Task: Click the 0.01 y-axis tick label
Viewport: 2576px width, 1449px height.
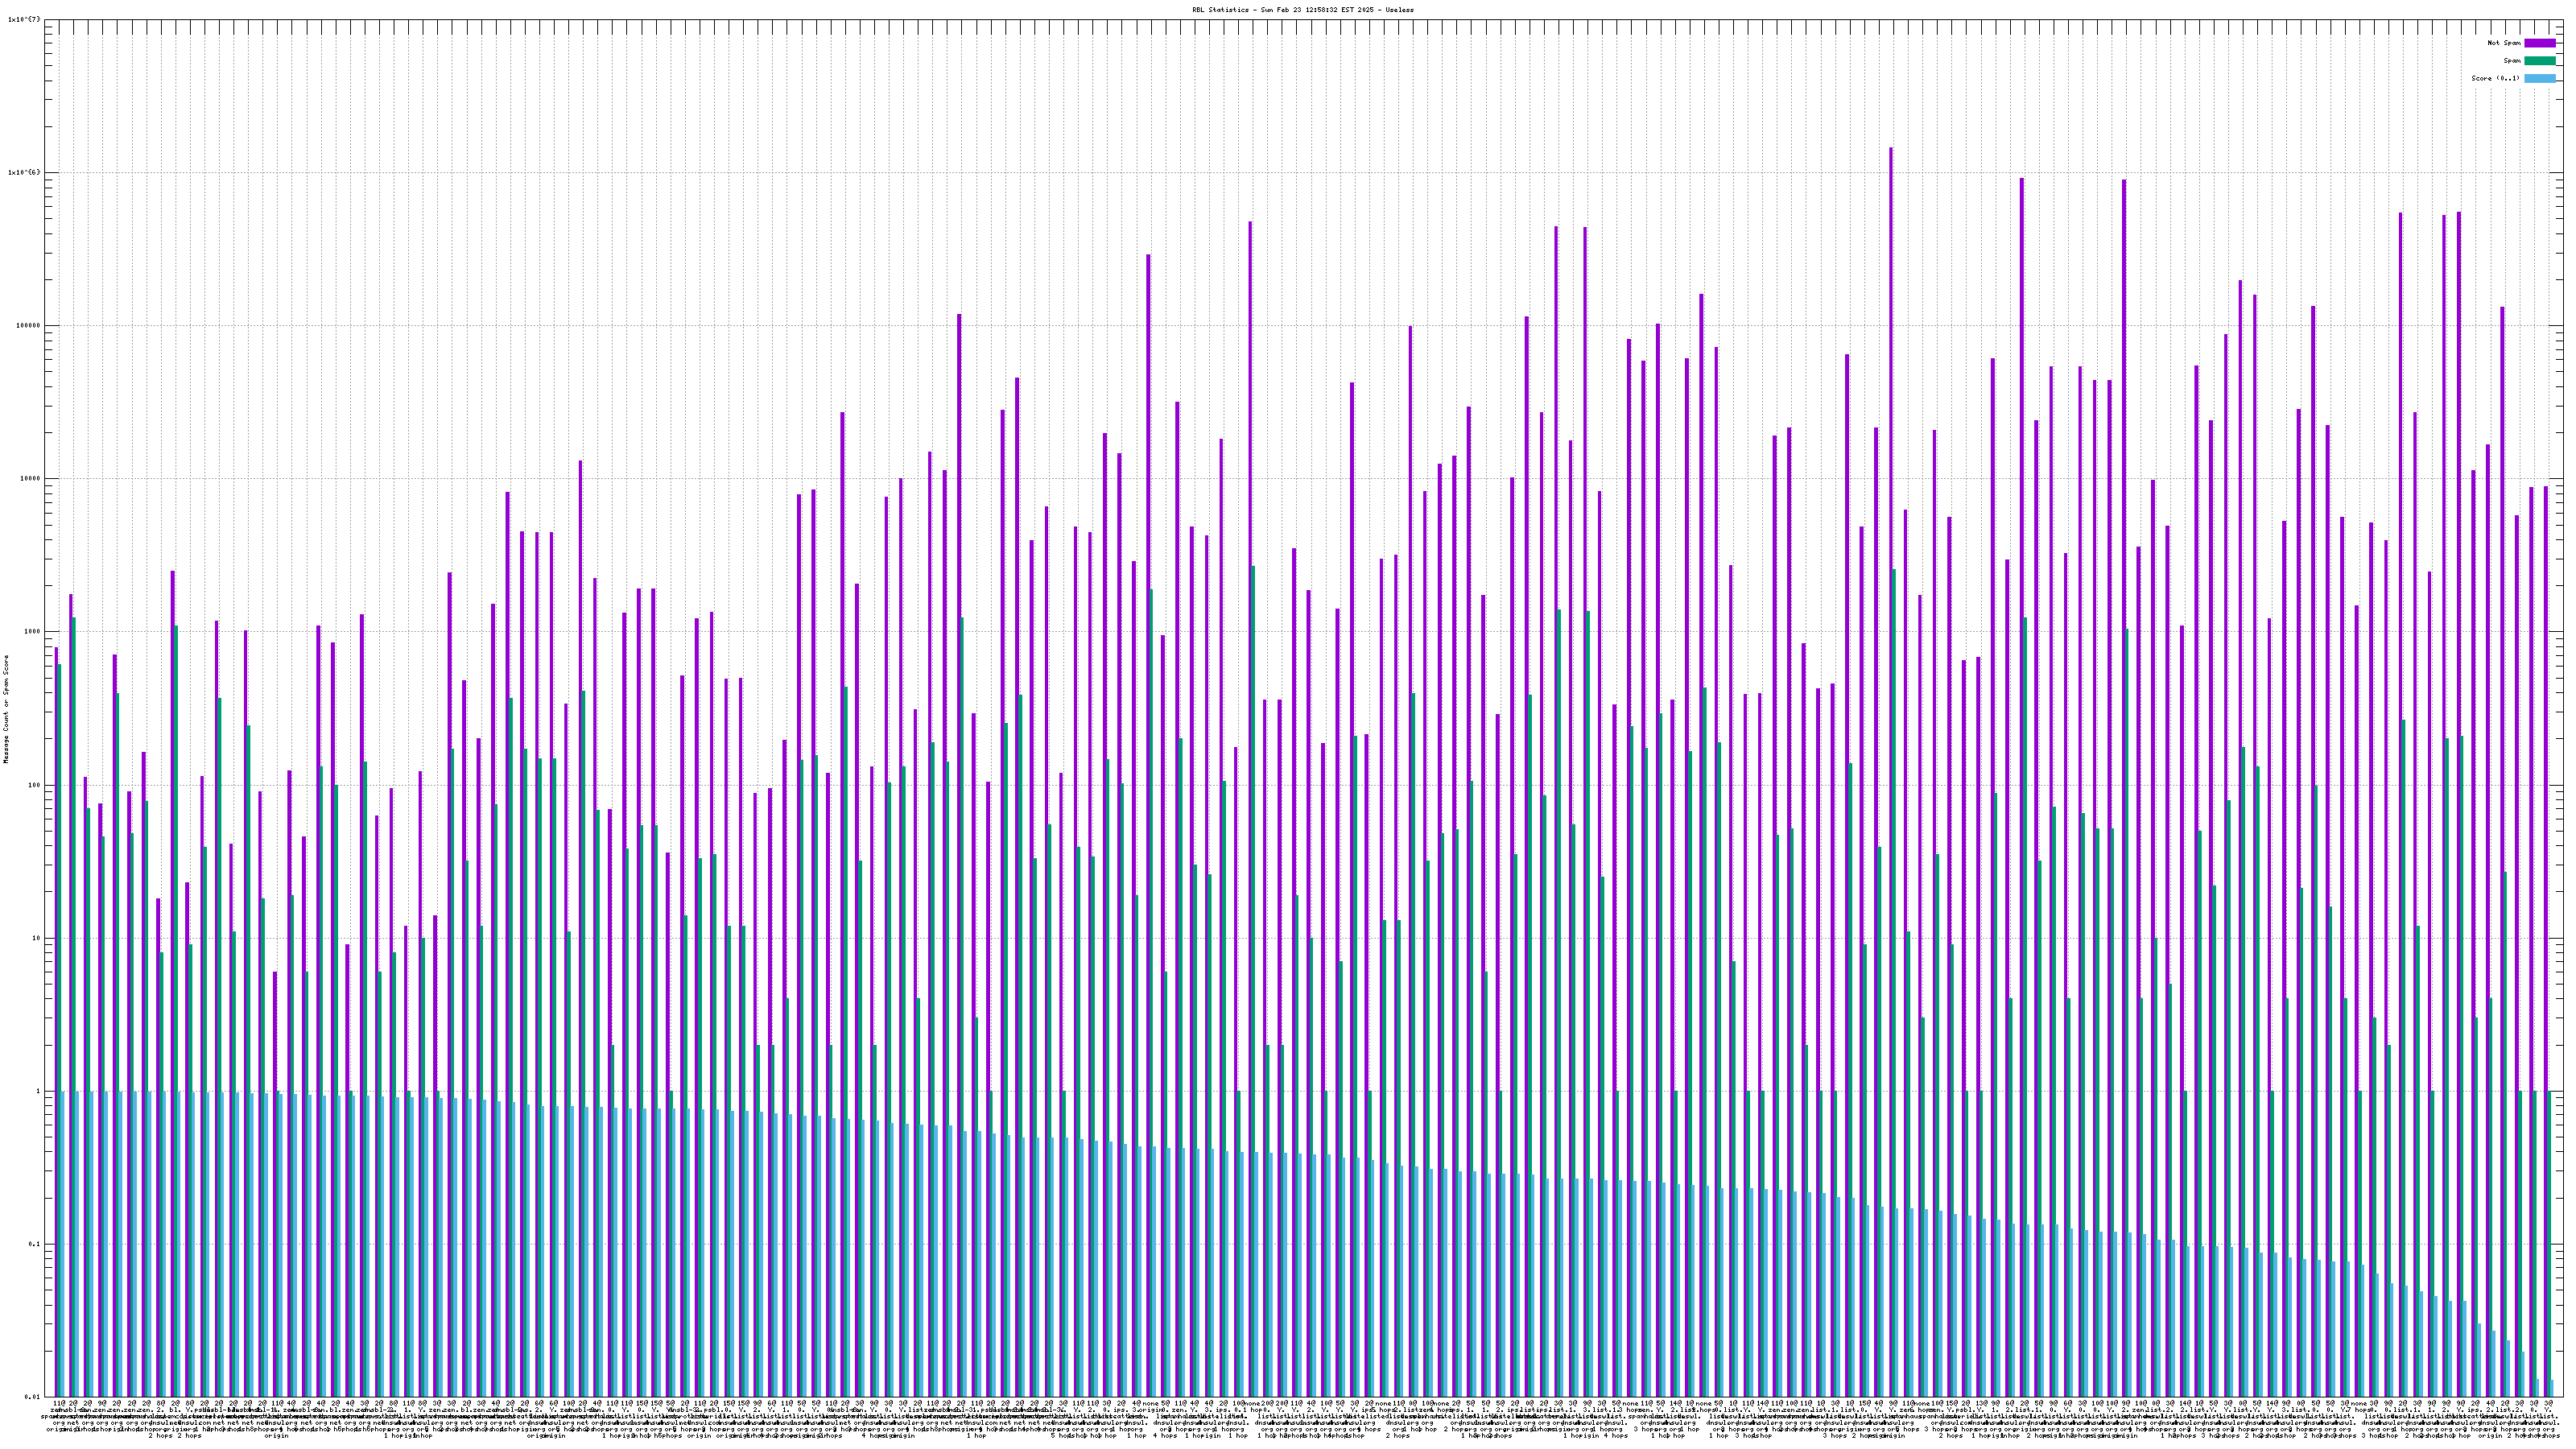Action: (x=32, y=1397)
